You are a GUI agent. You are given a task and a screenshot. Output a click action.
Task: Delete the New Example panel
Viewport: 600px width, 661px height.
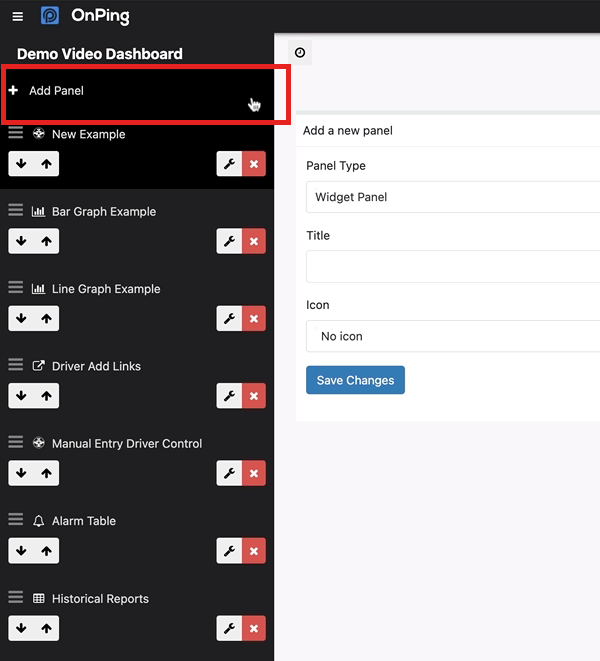[254, 164]
